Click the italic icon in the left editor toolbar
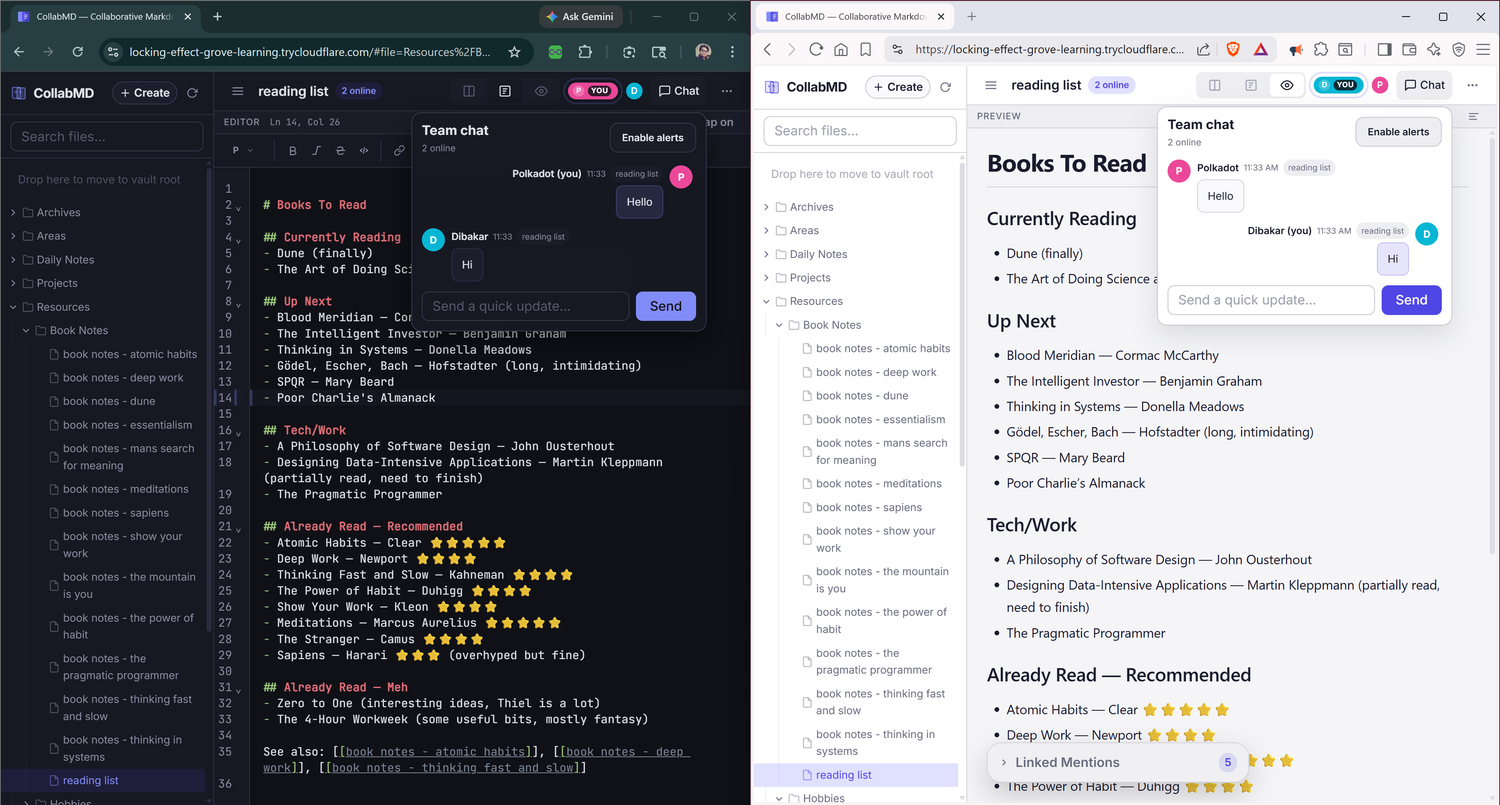The width and height of the screenshot is (1500, 805). [316, 151]
